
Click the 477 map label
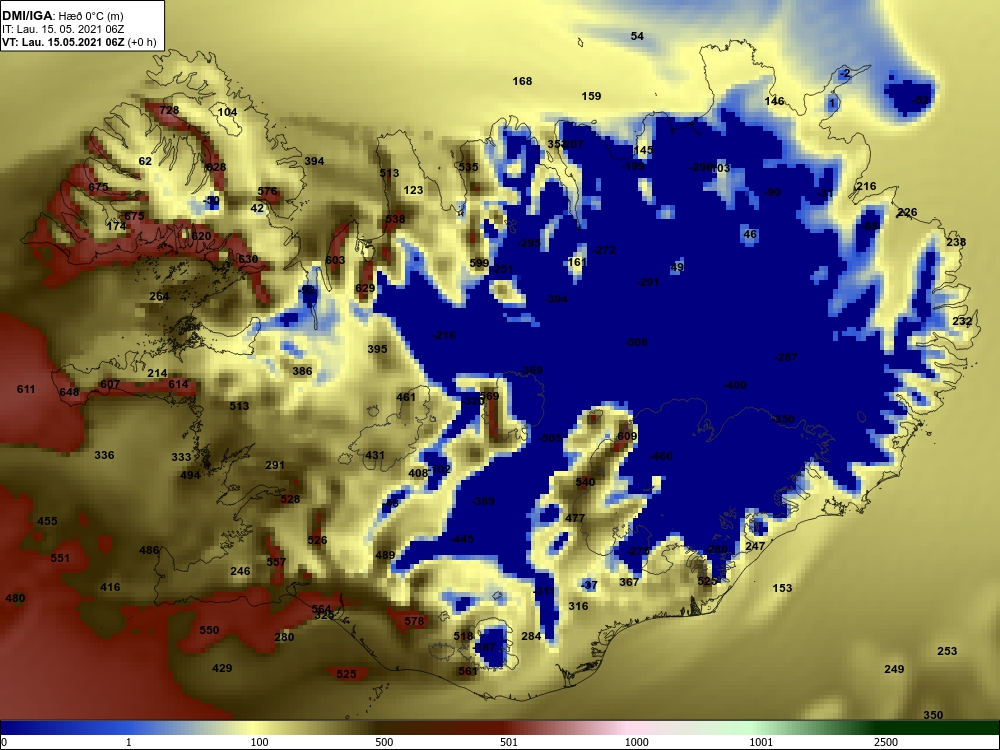pyautogui.click(x=575, y=518)
